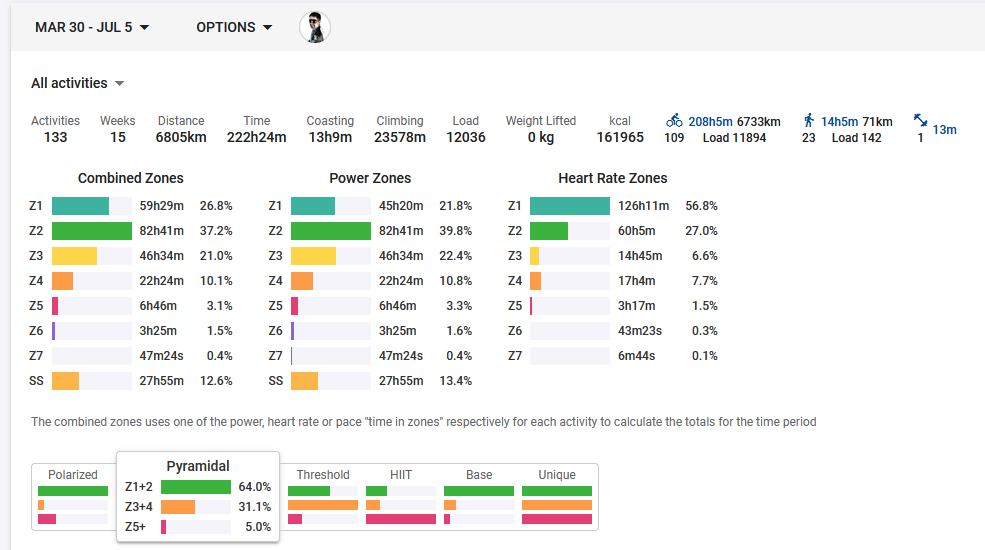The image size is (985, 550).
Task: Click the diagonal arrows activity icon
Action: click(920, 120)
